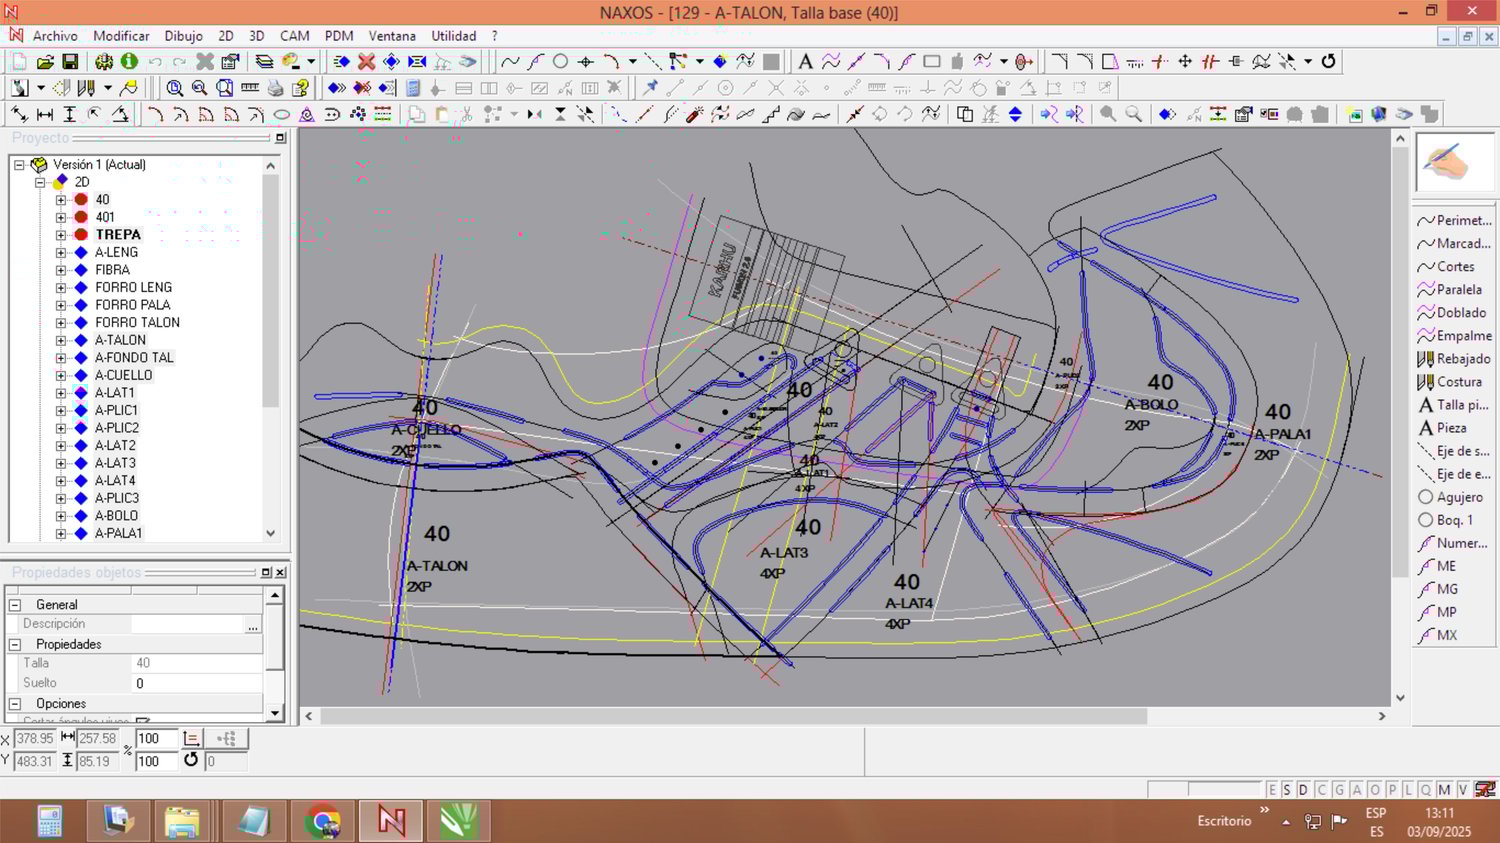The image size is (1500, 843).
Task: Click the red X delete icon
Action: click(x=366, y=62)
